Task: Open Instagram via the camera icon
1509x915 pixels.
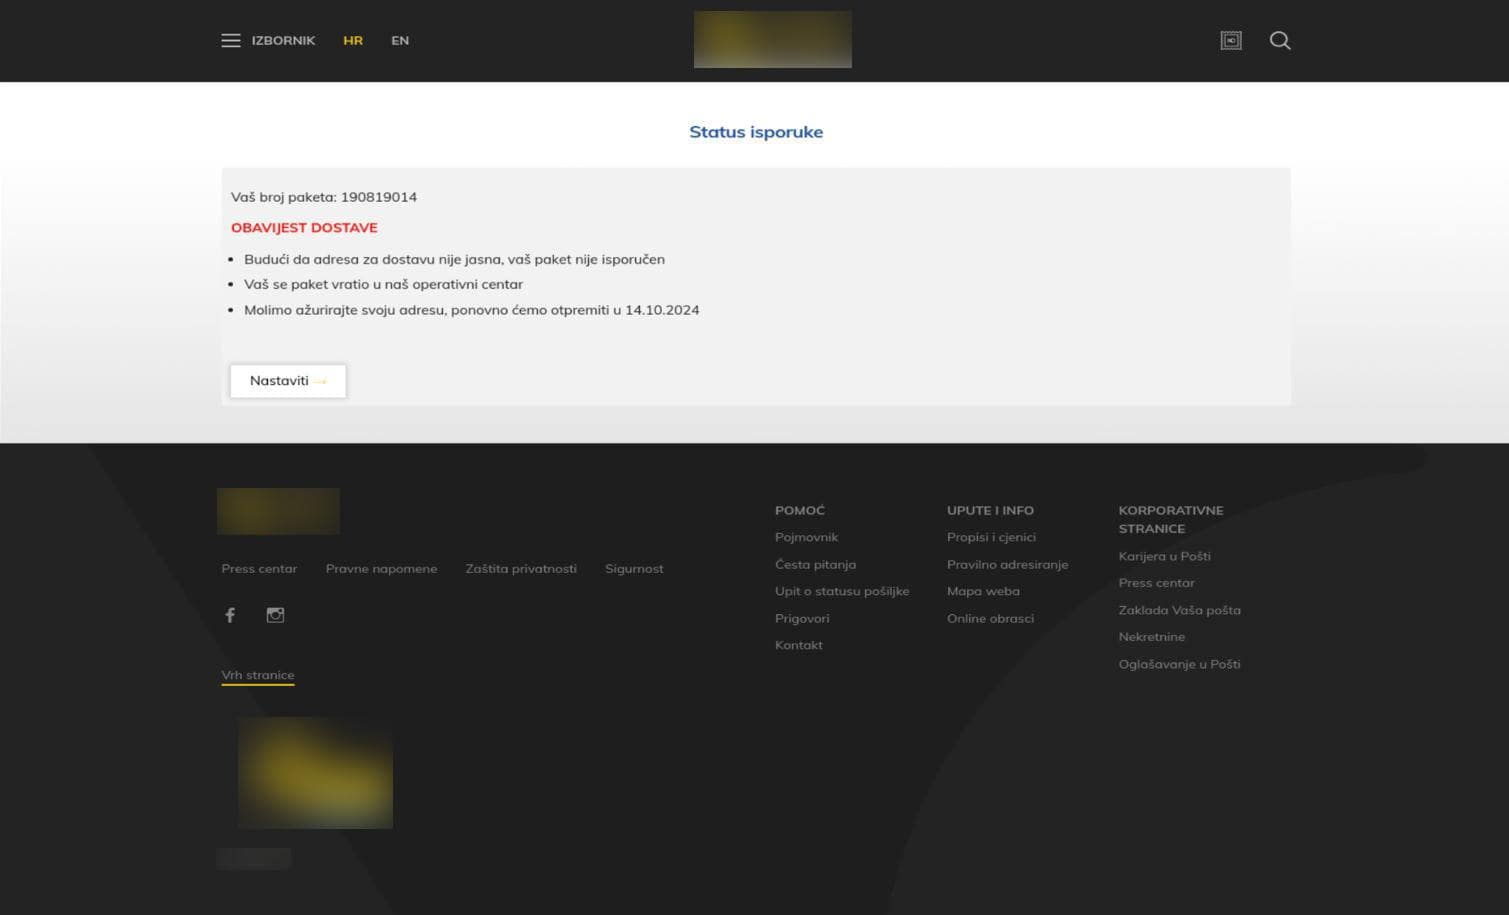Action: 275,614
